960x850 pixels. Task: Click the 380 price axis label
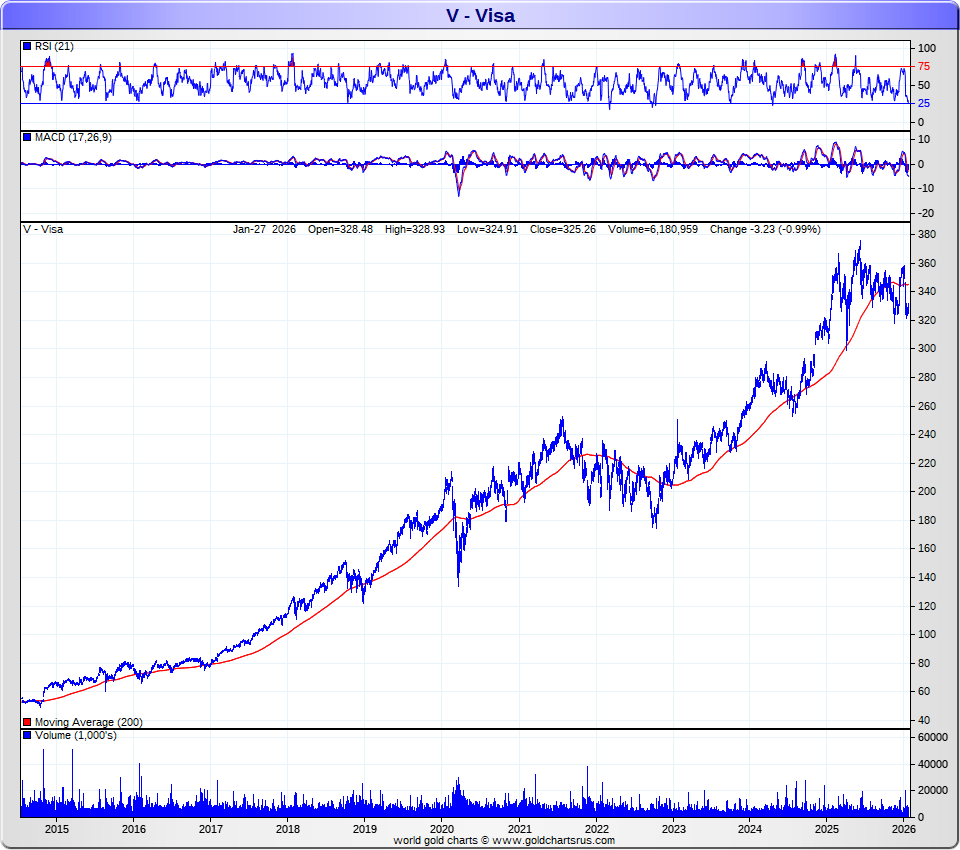point(927,234)
